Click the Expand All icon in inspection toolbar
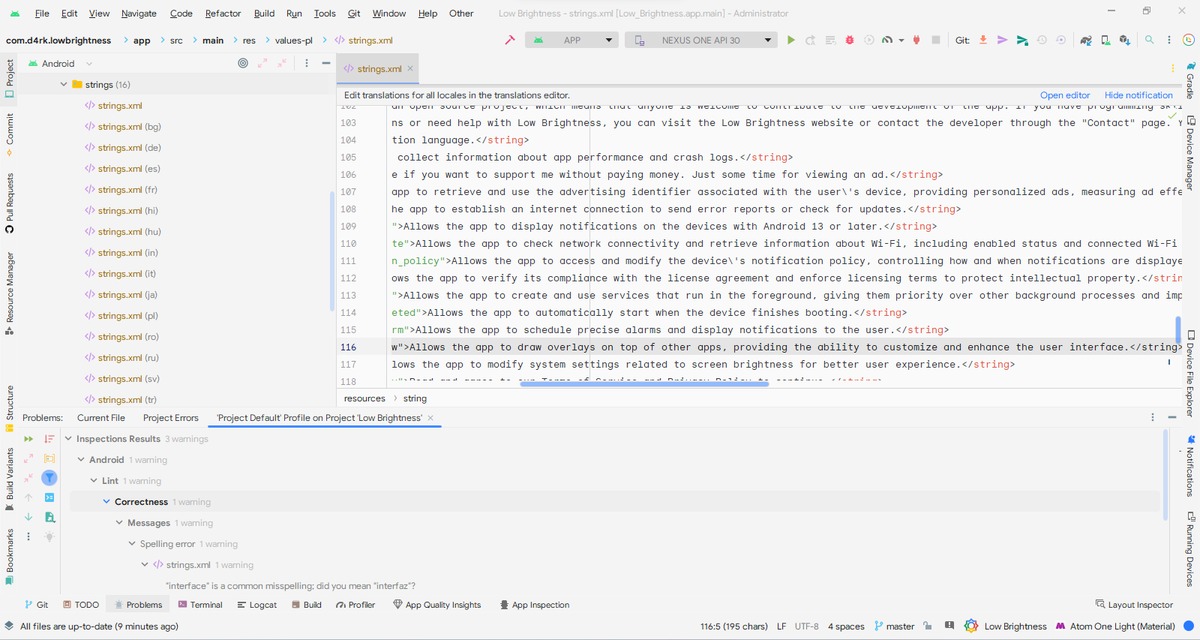 (x=29, y=458)
